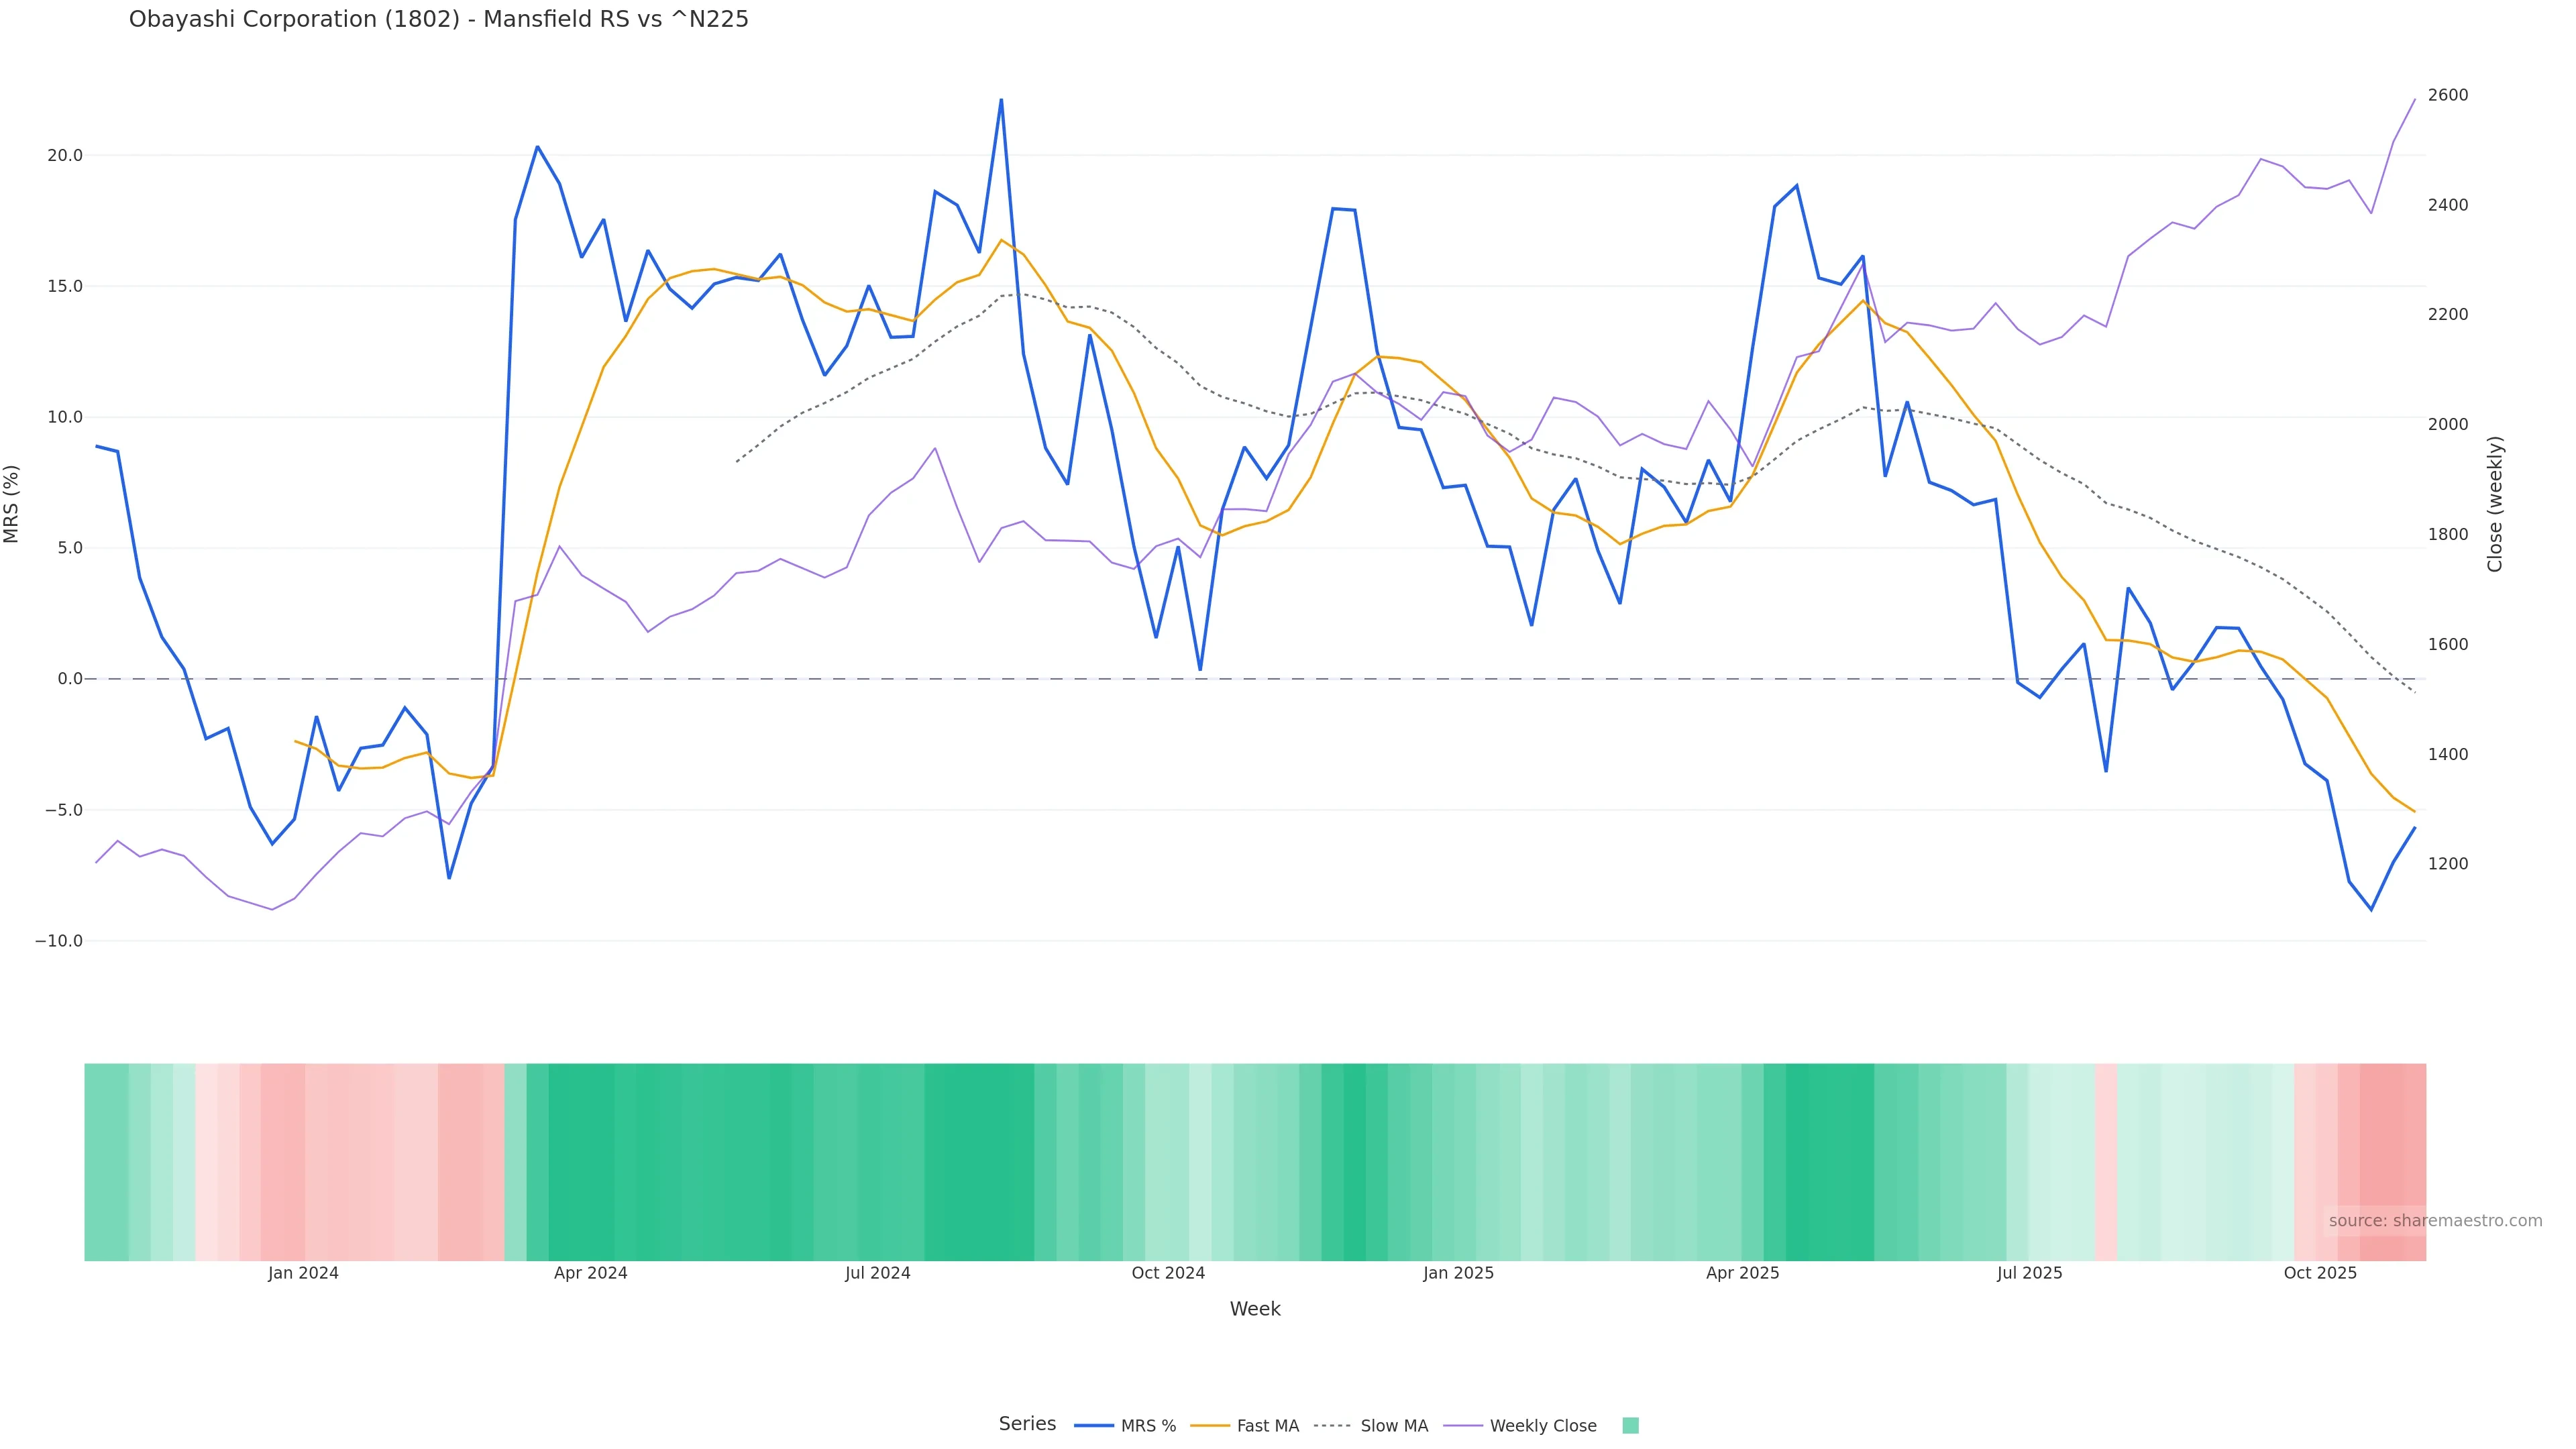The image size is (2576, 1449).
Task: Click the MRS (%) y-axis title
Action: pyautogui.click(x=12, y=504)
